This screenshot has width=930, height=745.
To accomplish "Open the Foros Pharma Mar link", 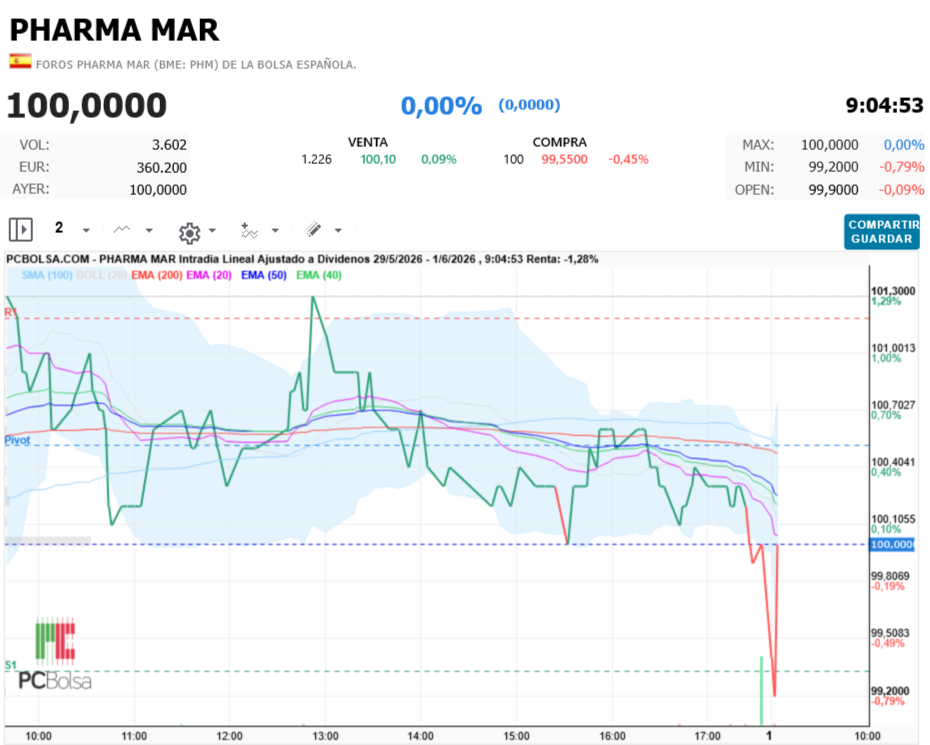I will point(196,65).
